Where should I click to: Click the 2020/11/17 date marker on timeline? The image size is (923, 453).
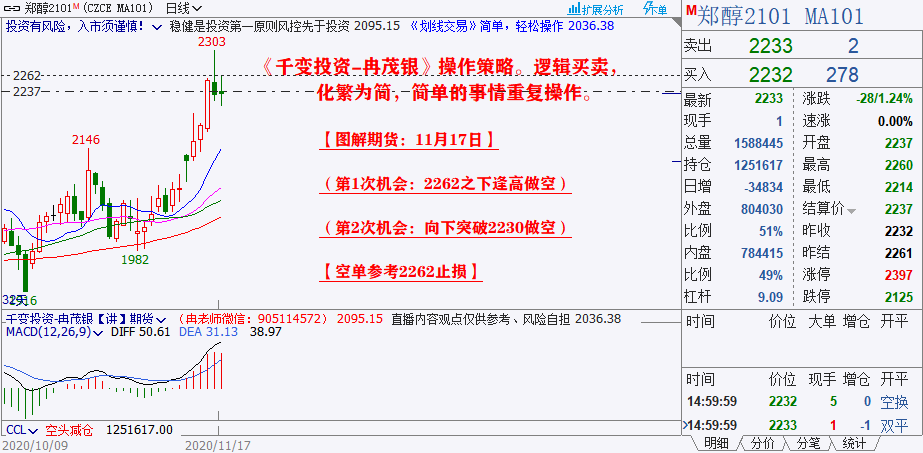pyautogui.click(x=218, y=443)
